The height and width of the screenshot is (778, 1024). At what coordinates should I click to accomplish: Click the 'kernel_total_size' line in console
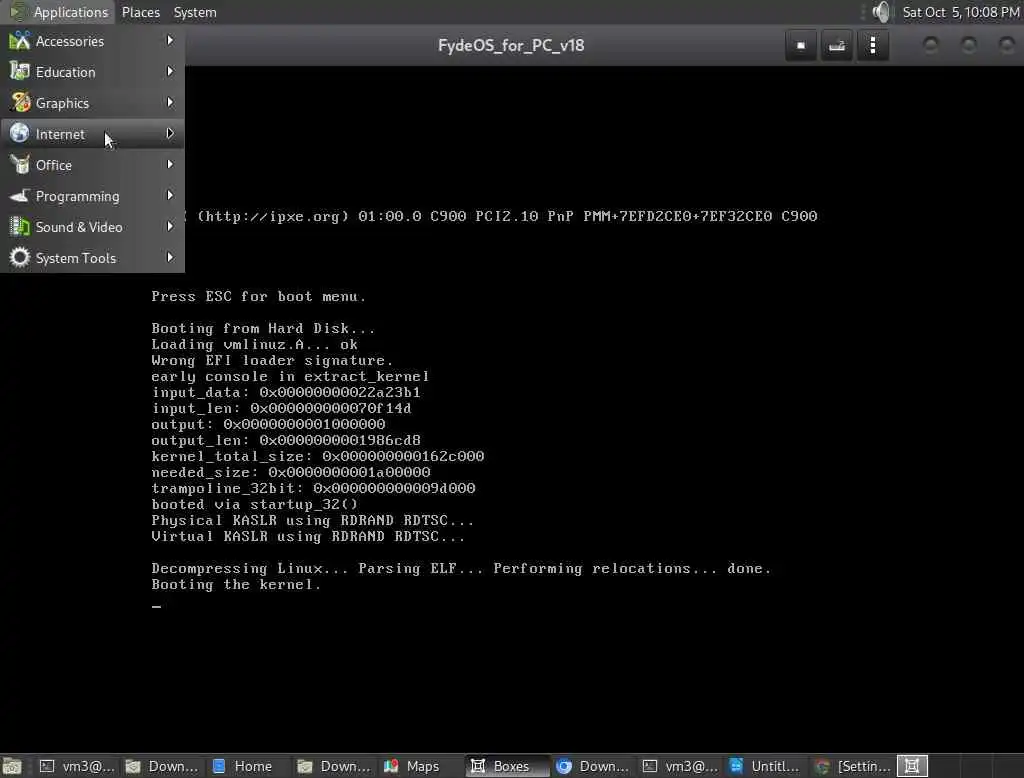click(318, 457)
